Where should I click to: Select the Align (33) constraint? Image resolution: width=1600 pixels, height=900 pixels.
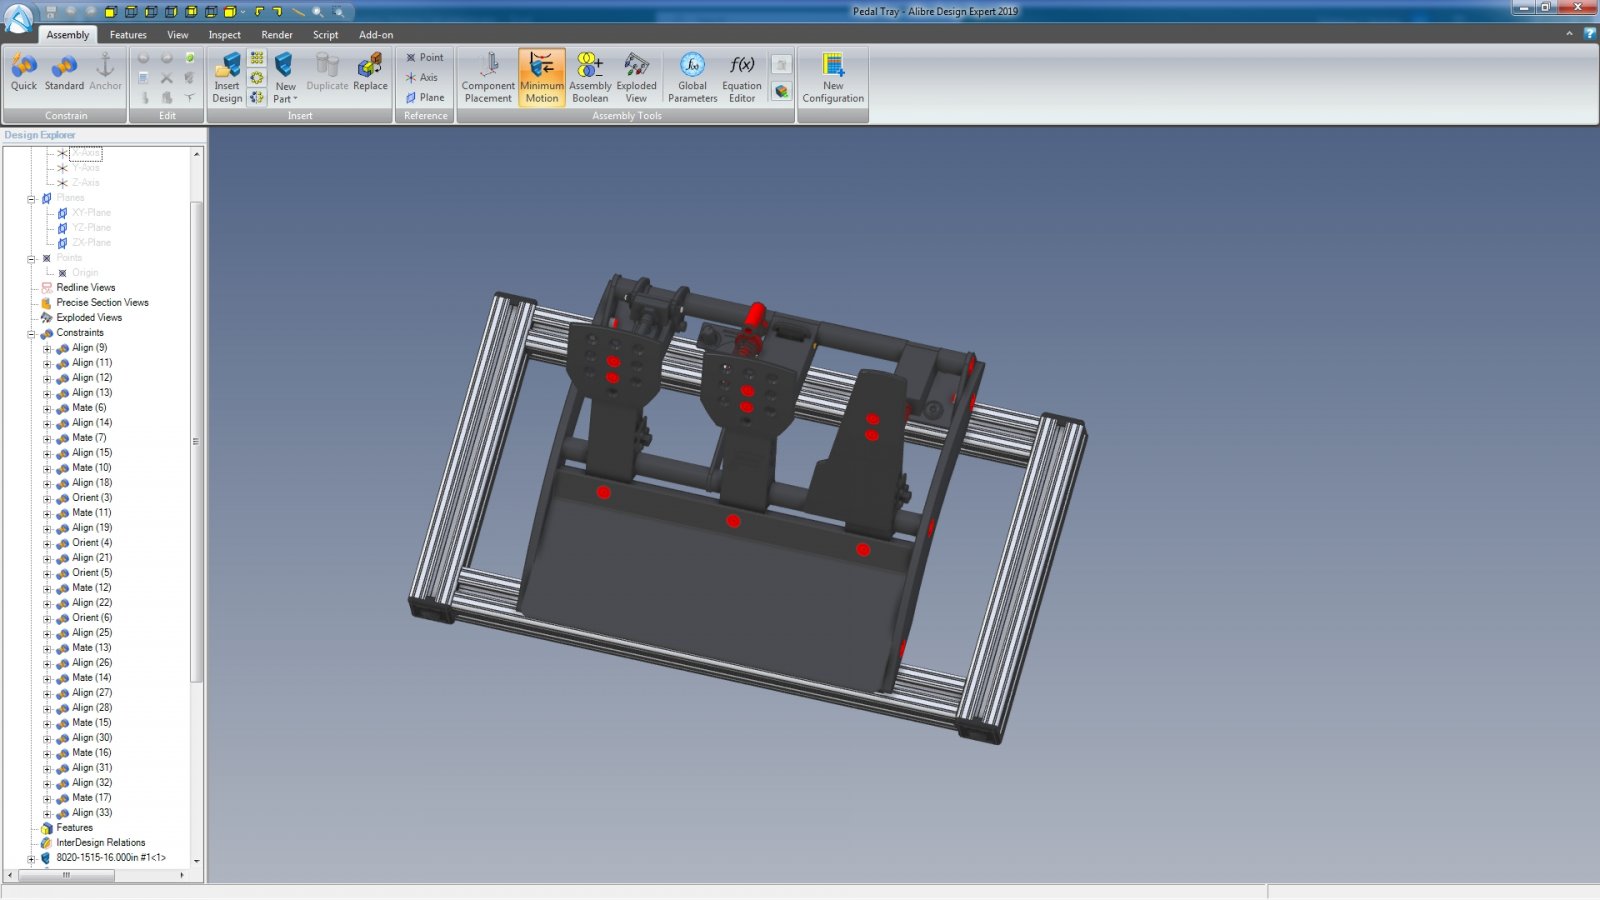pos(92,813)
